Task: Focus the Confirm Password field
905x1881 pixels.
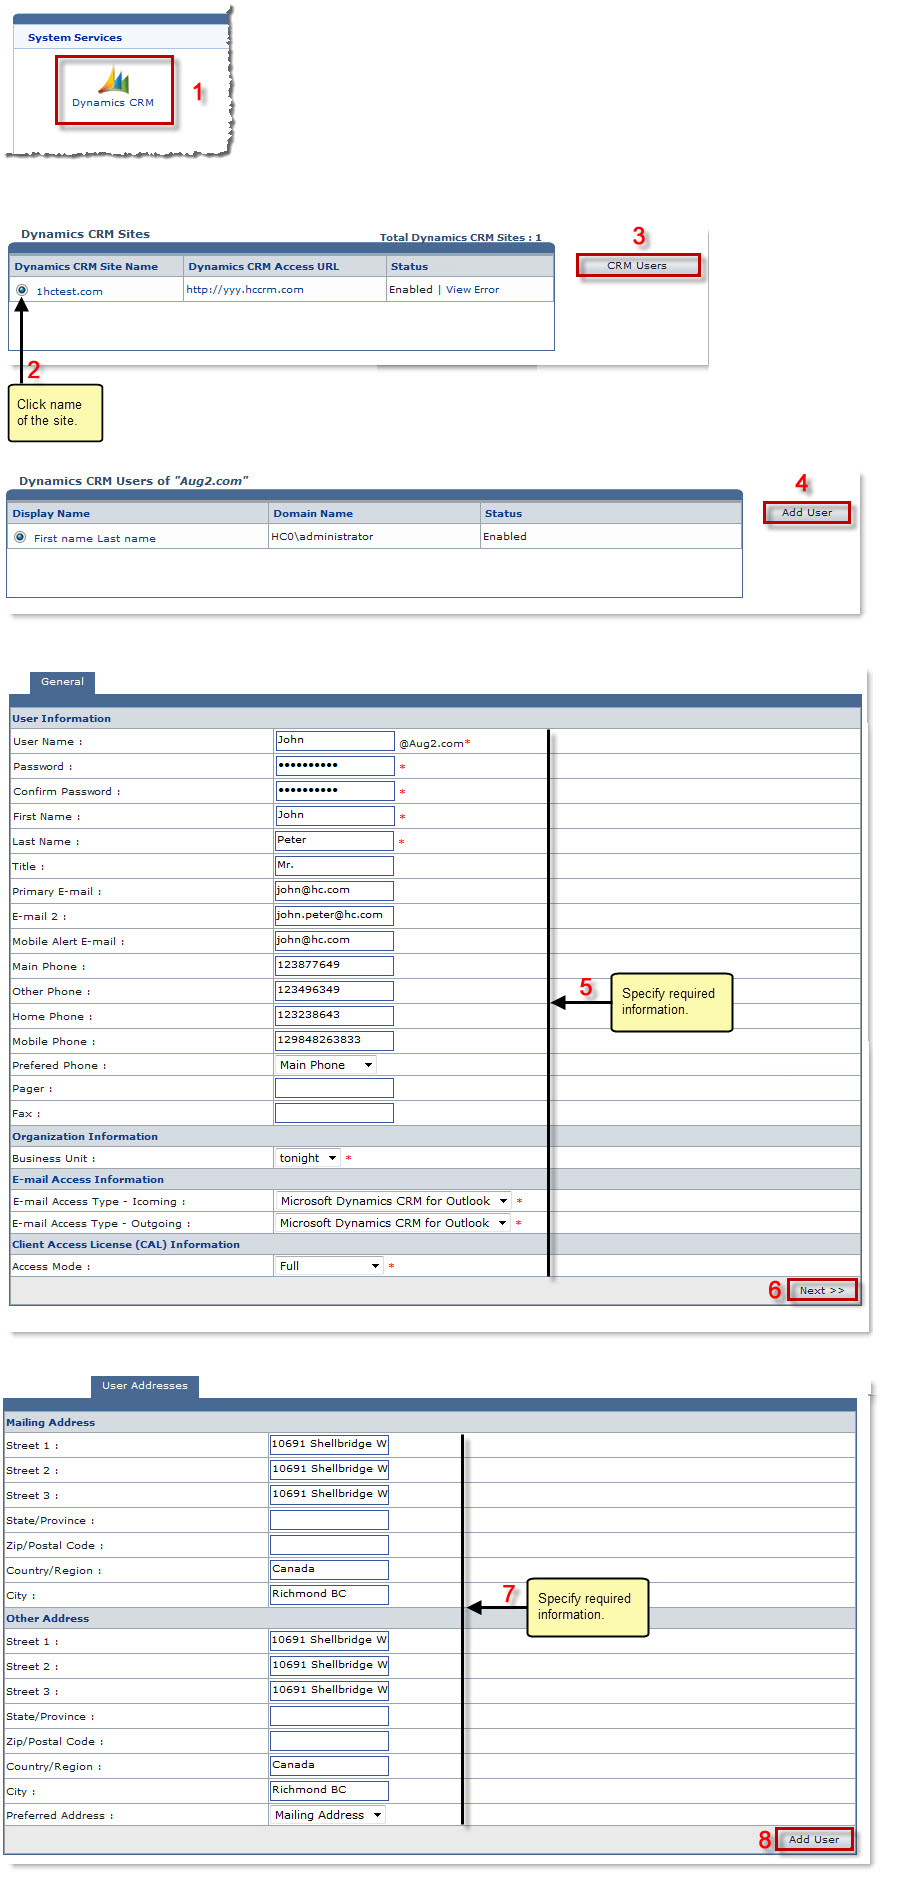Action: tap(334, 791)
